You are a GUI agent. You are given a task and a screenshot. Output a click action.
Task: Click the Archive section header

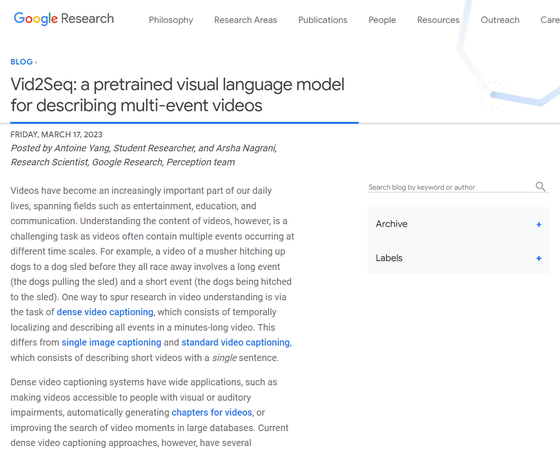458,224
